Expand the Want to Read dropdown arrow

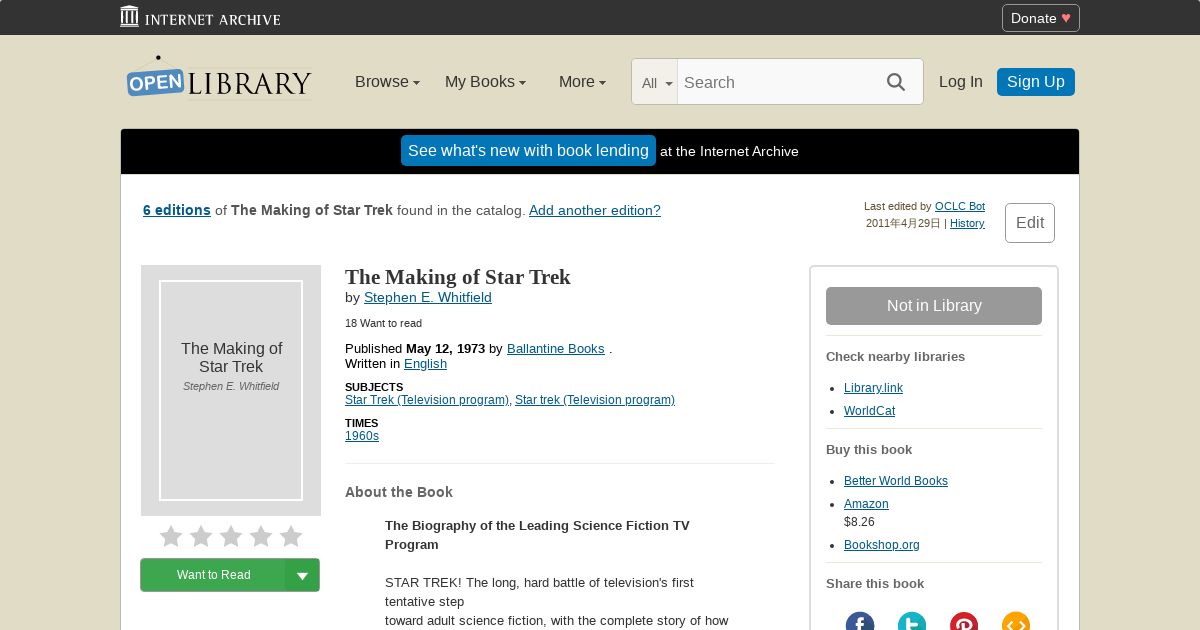302,575
